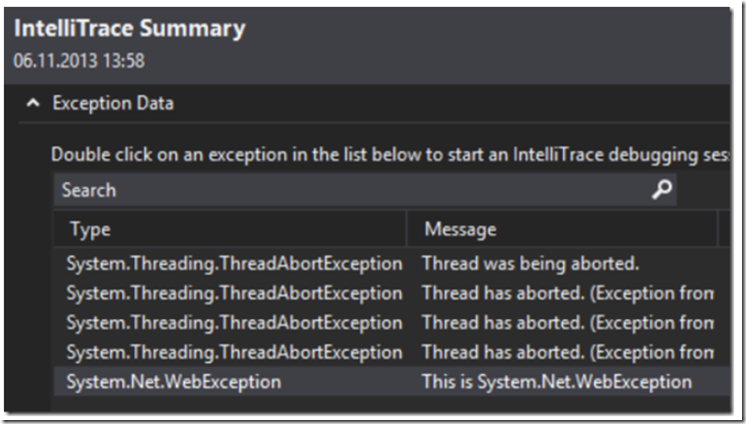Select the first ThreadAbortException row
The width and height of the screenshot is (746, 424).
pos(392,264)
